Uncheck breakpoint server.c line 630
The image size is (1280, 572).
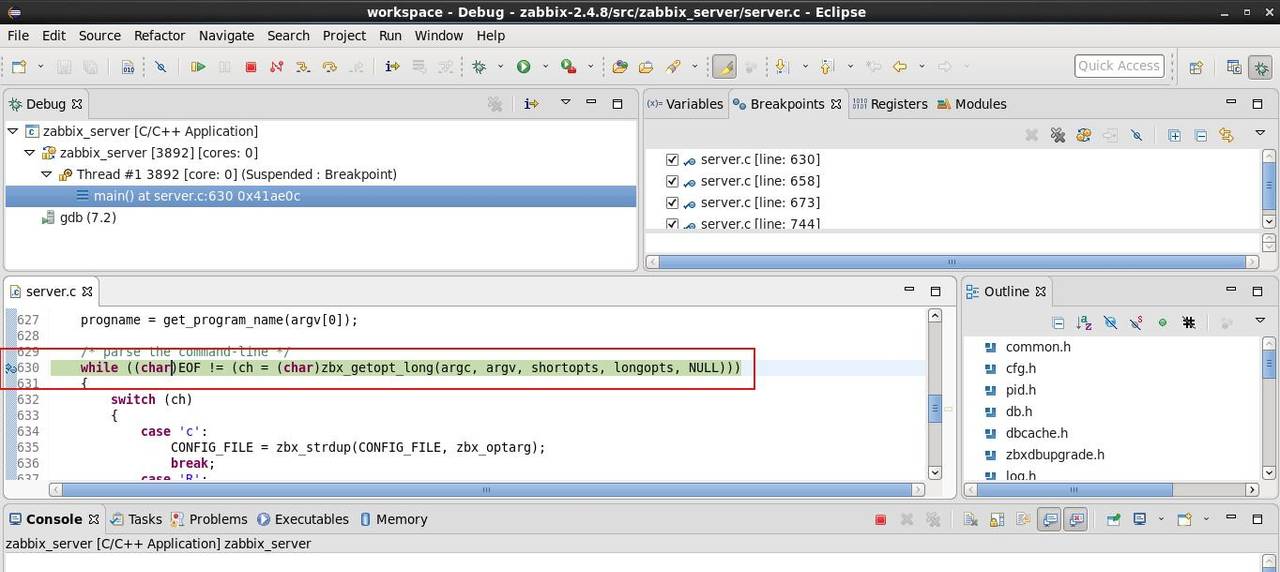[x=672, y=160]
